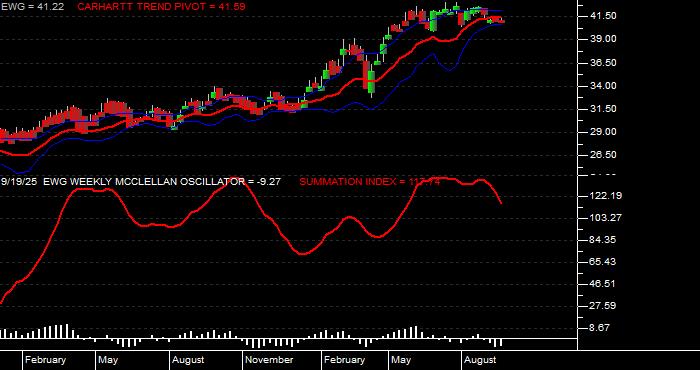The image size is (700, 370).
Task: Click the 46.51 oscillator axis value
Action: click(604, 284)
